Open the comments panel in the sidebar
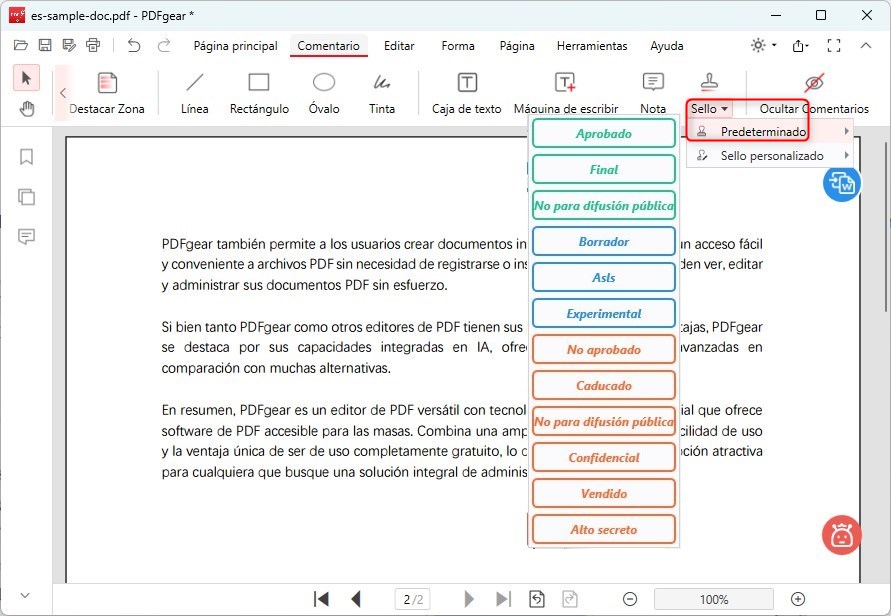Image resolution: width=891 pixels, height=616 pixels. (x=26, y=236)
